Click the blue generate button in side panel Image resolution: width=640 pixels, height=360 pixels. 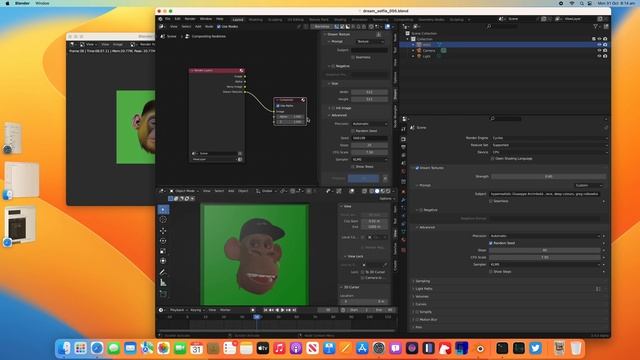point(363,178)
